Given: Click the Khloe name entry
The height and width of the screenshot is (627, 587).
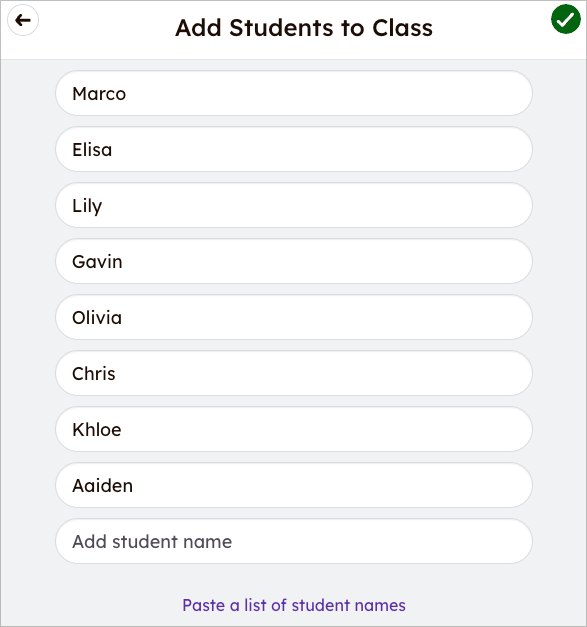Looking at the screenshot, I should 294,429.
